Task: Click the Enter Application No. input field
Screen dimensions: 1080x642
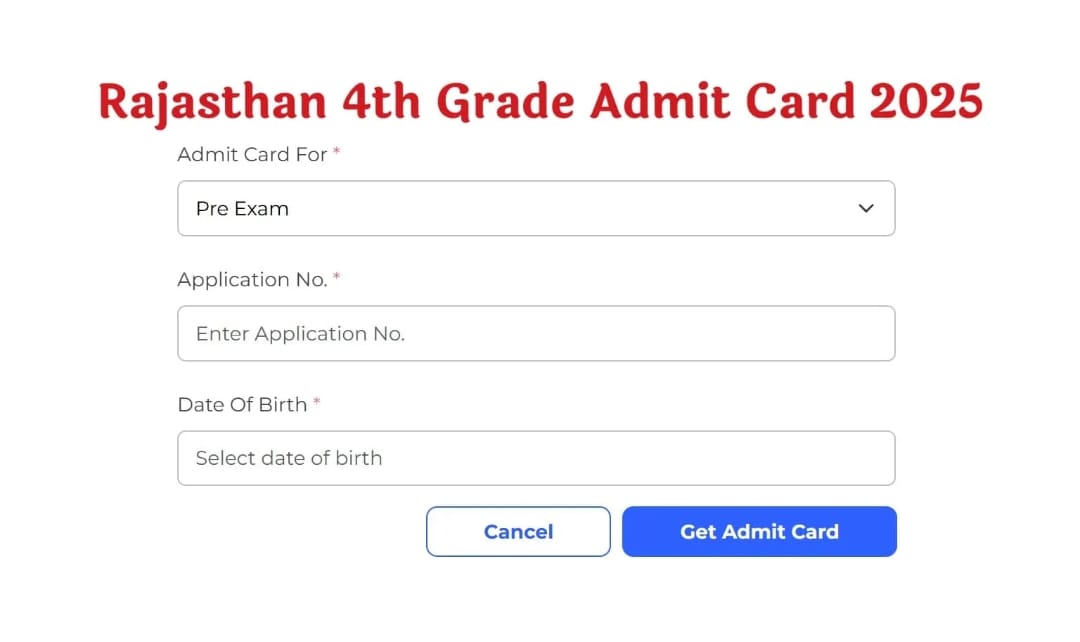Action: pyautogui.click(x=536, y=333)
